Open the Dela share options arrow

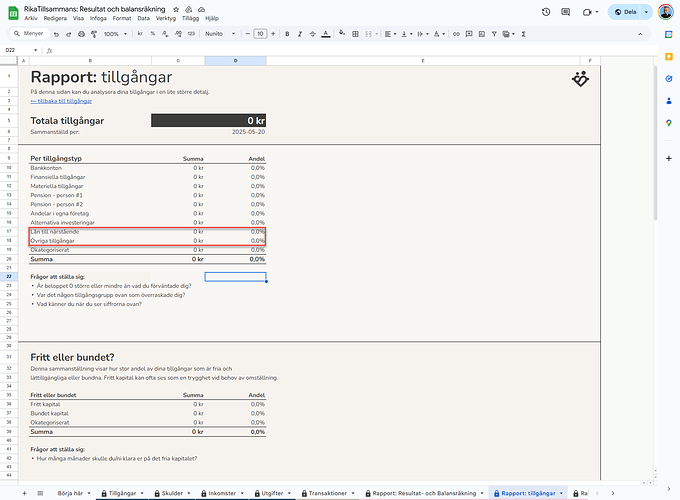click(644, 12)
